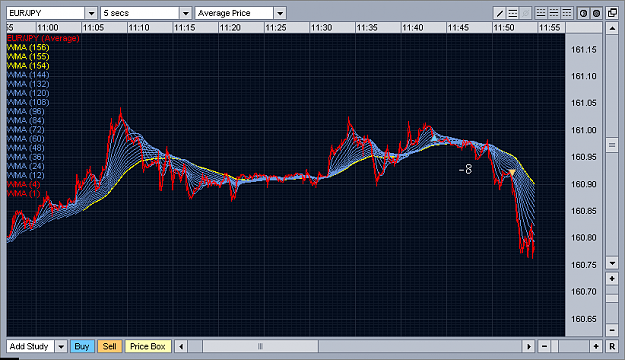Click the 11:30 time axis label
This screenshot has width=625, height=360.
(x=321, y=28)
